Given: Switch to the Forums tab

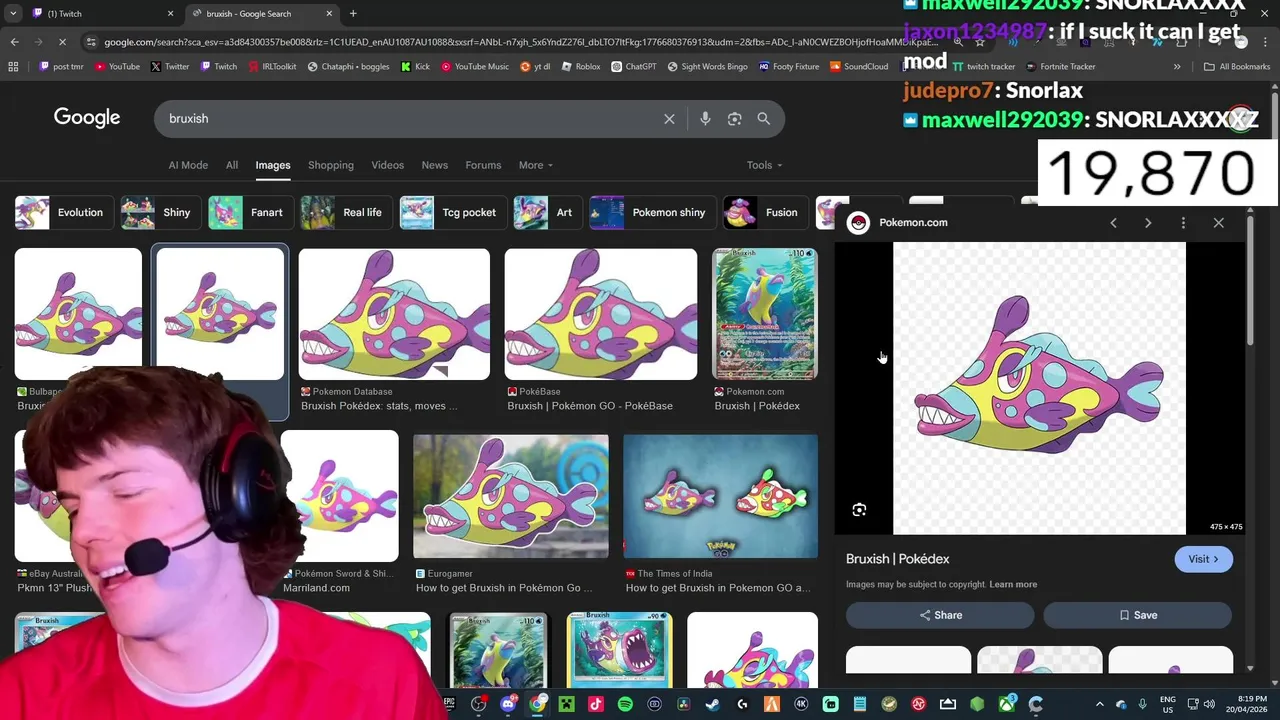Looking at the screenshot, I should 483,165.
